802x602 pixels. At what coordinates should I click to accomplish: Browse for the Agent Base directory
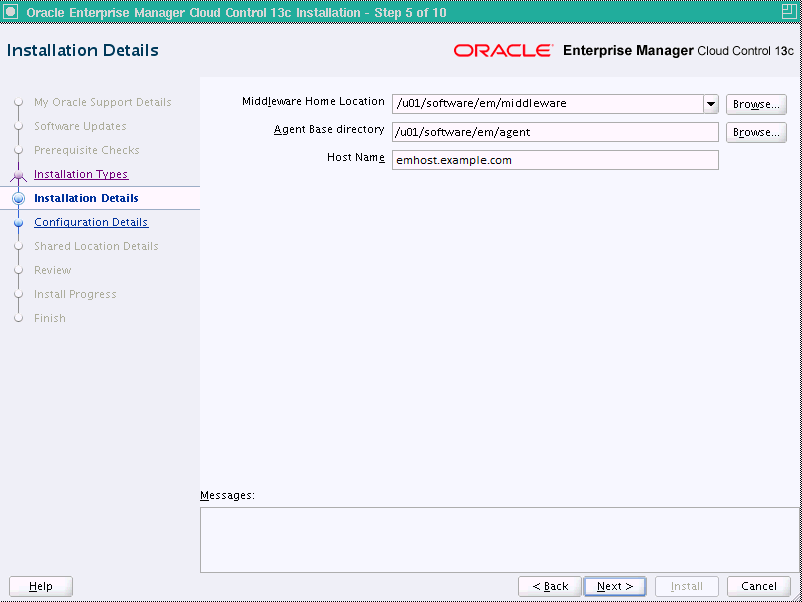756,132
